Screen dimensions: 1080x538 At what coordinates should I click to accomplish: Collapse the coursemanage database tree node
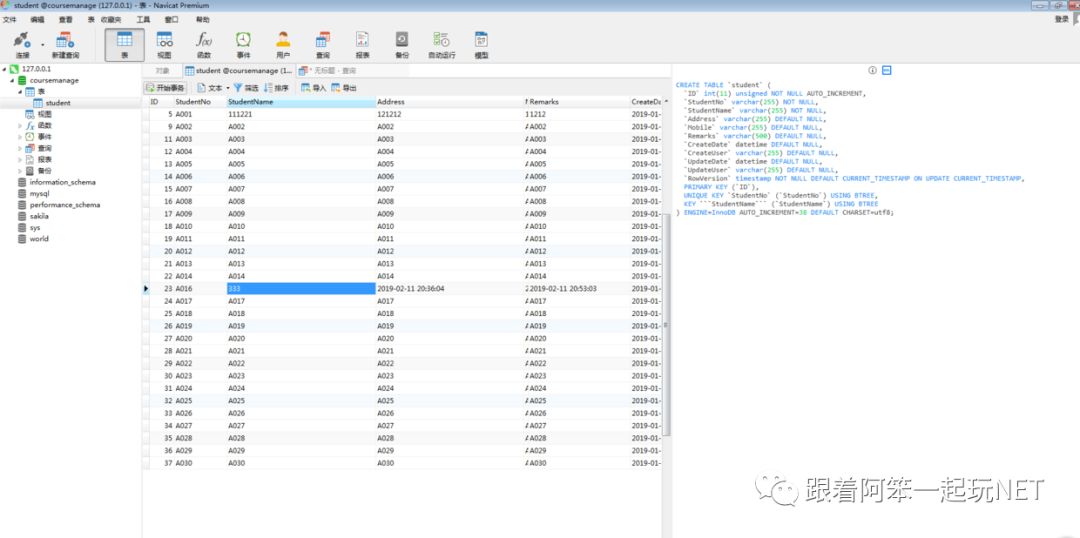13,80
